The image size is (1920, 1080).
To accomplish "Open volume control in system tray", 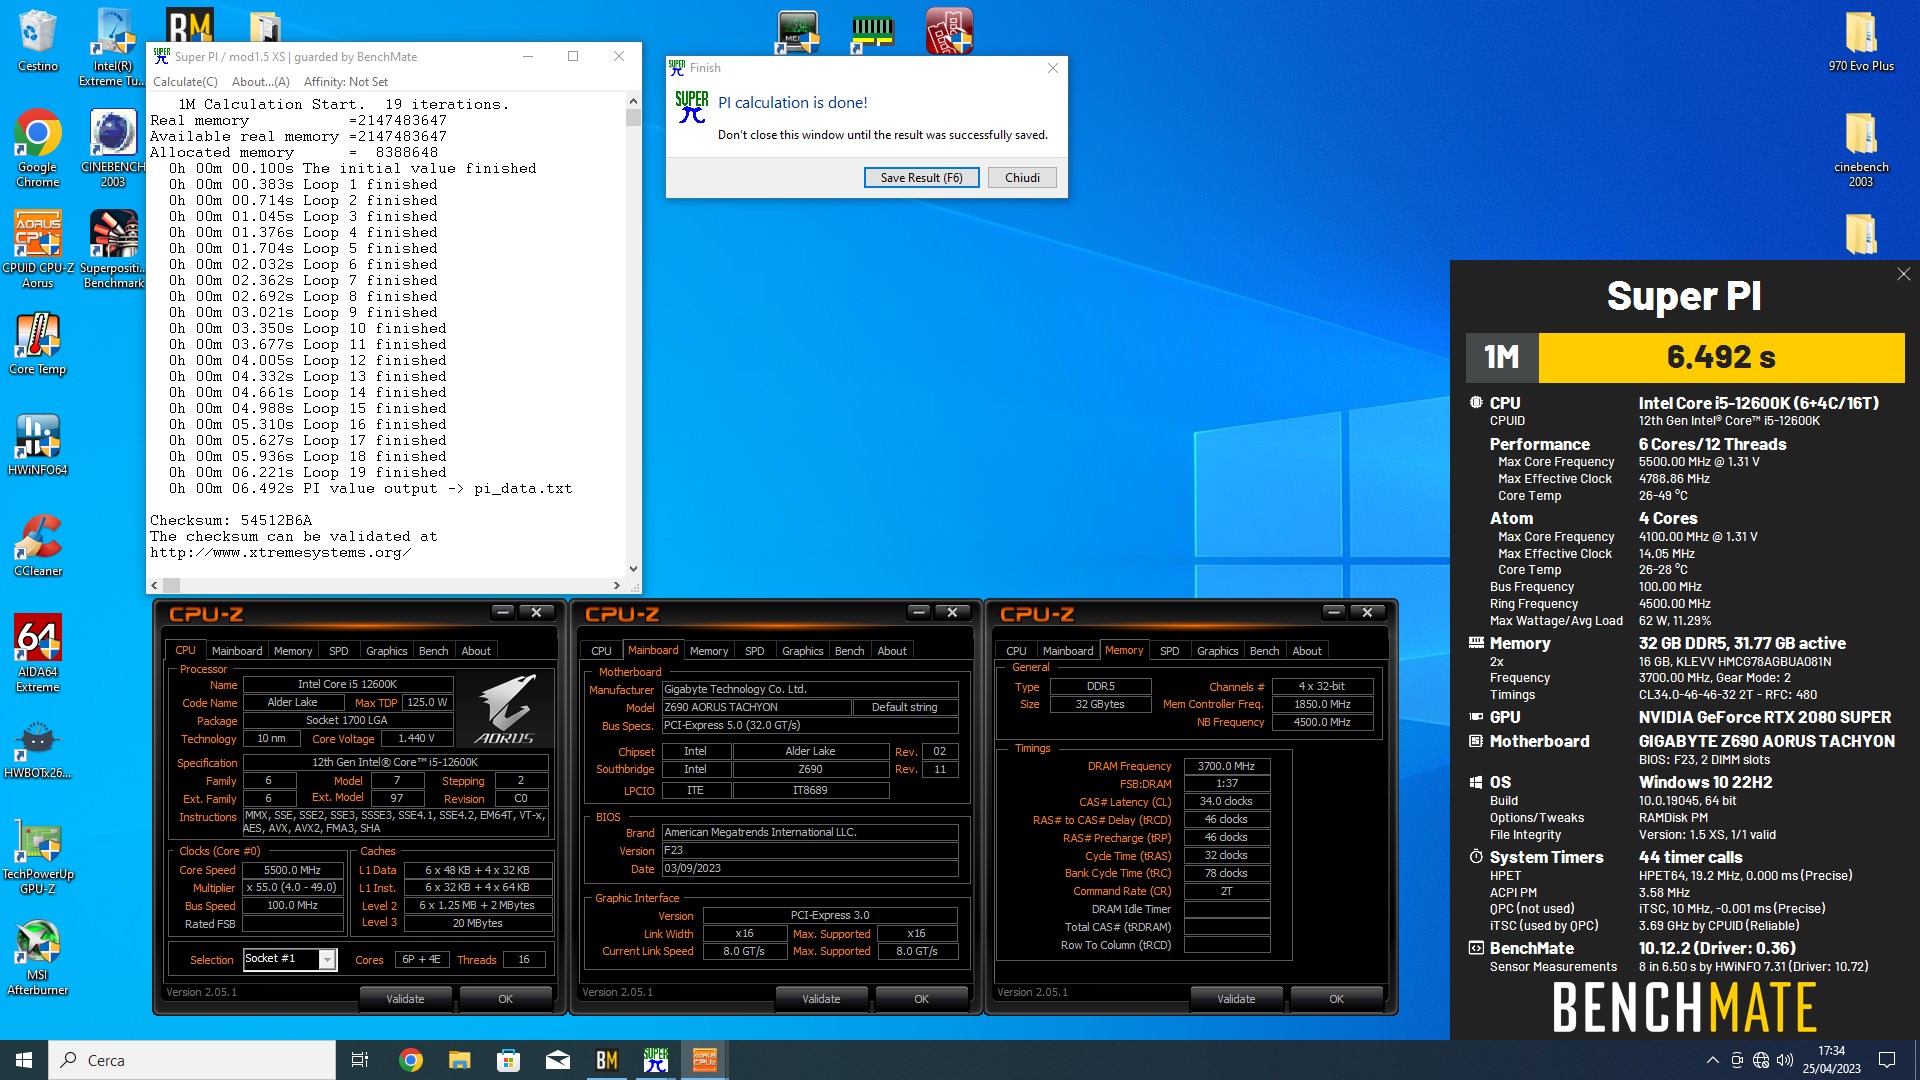I will pos(1785,1060).
